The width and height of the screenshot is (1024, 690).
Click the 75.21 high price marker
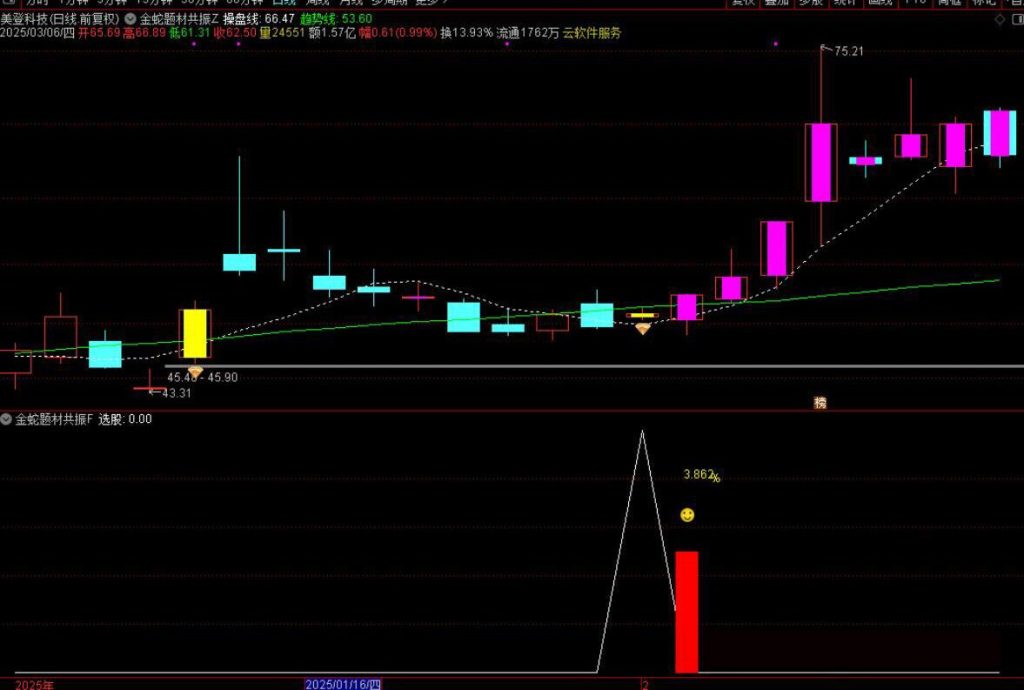point(846,51)
